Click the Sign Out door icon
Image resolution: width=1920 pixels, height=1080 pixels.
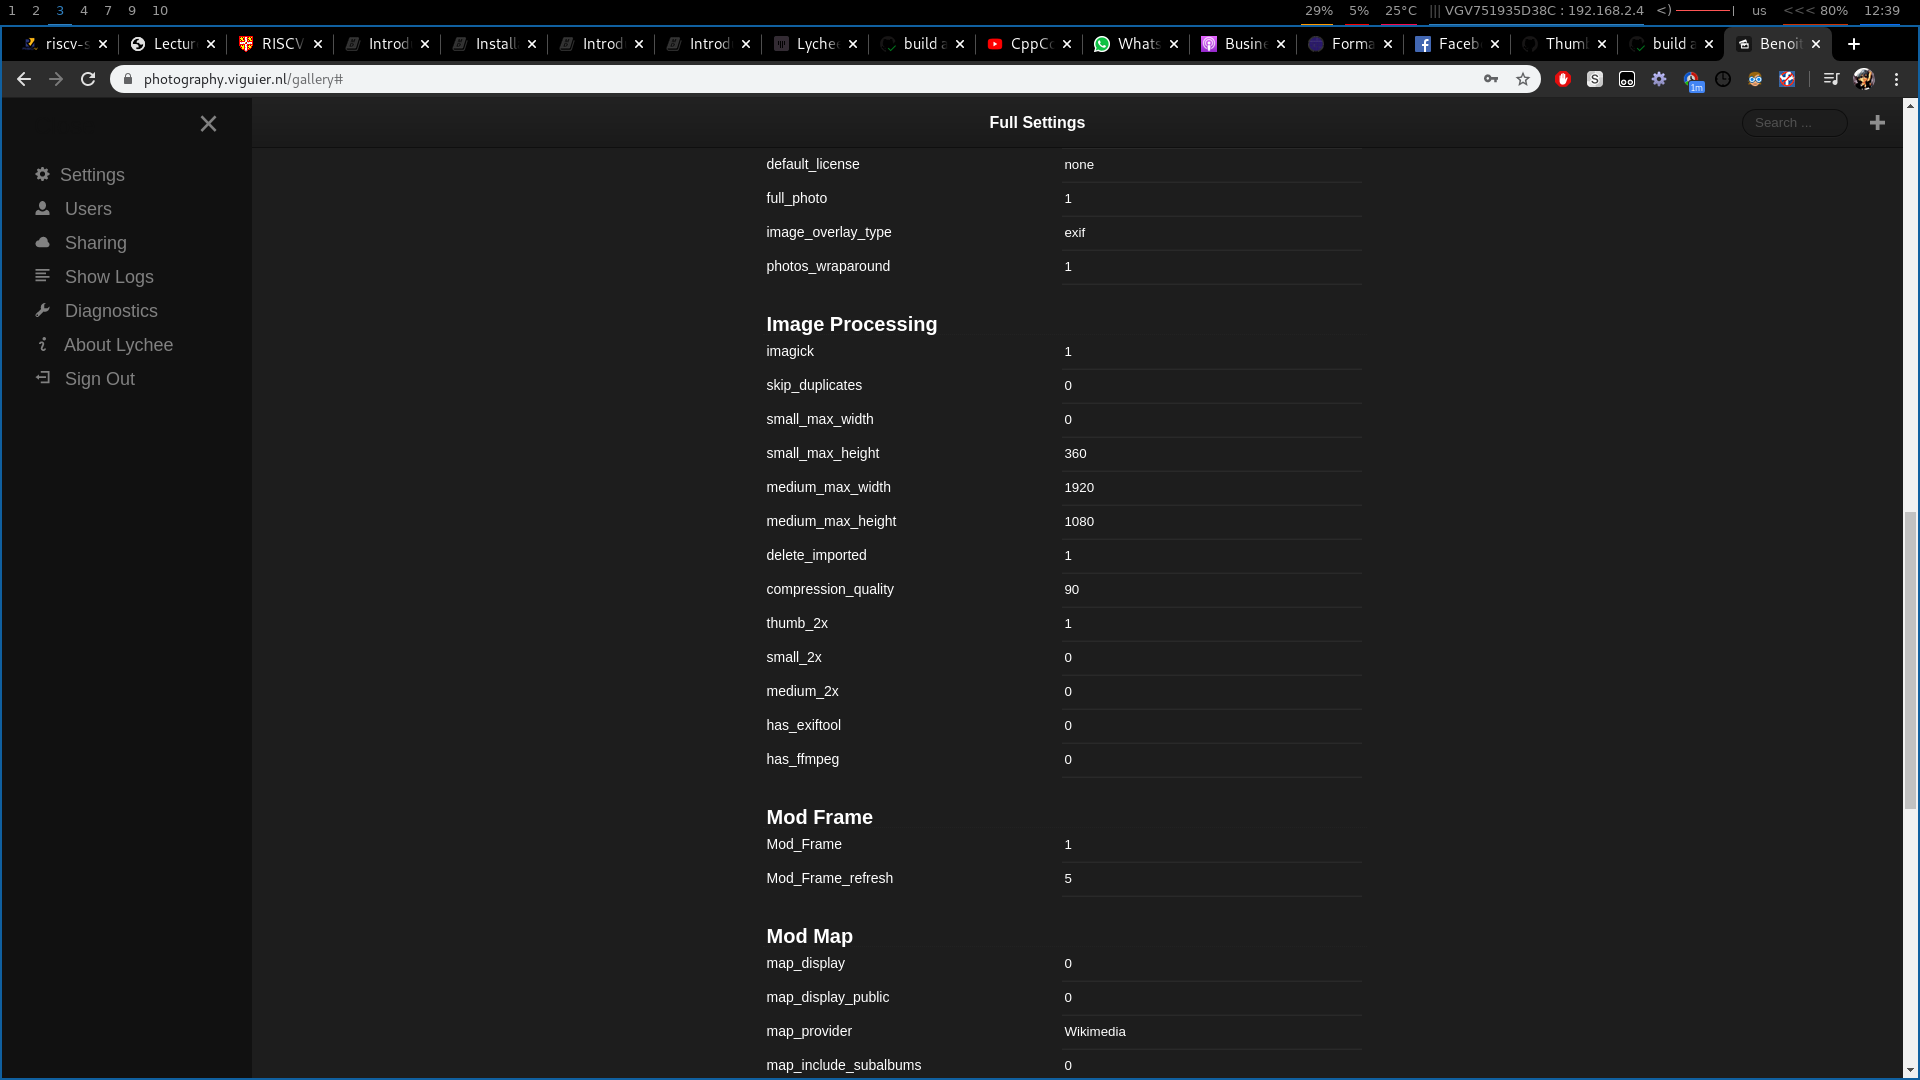point(42,378)
